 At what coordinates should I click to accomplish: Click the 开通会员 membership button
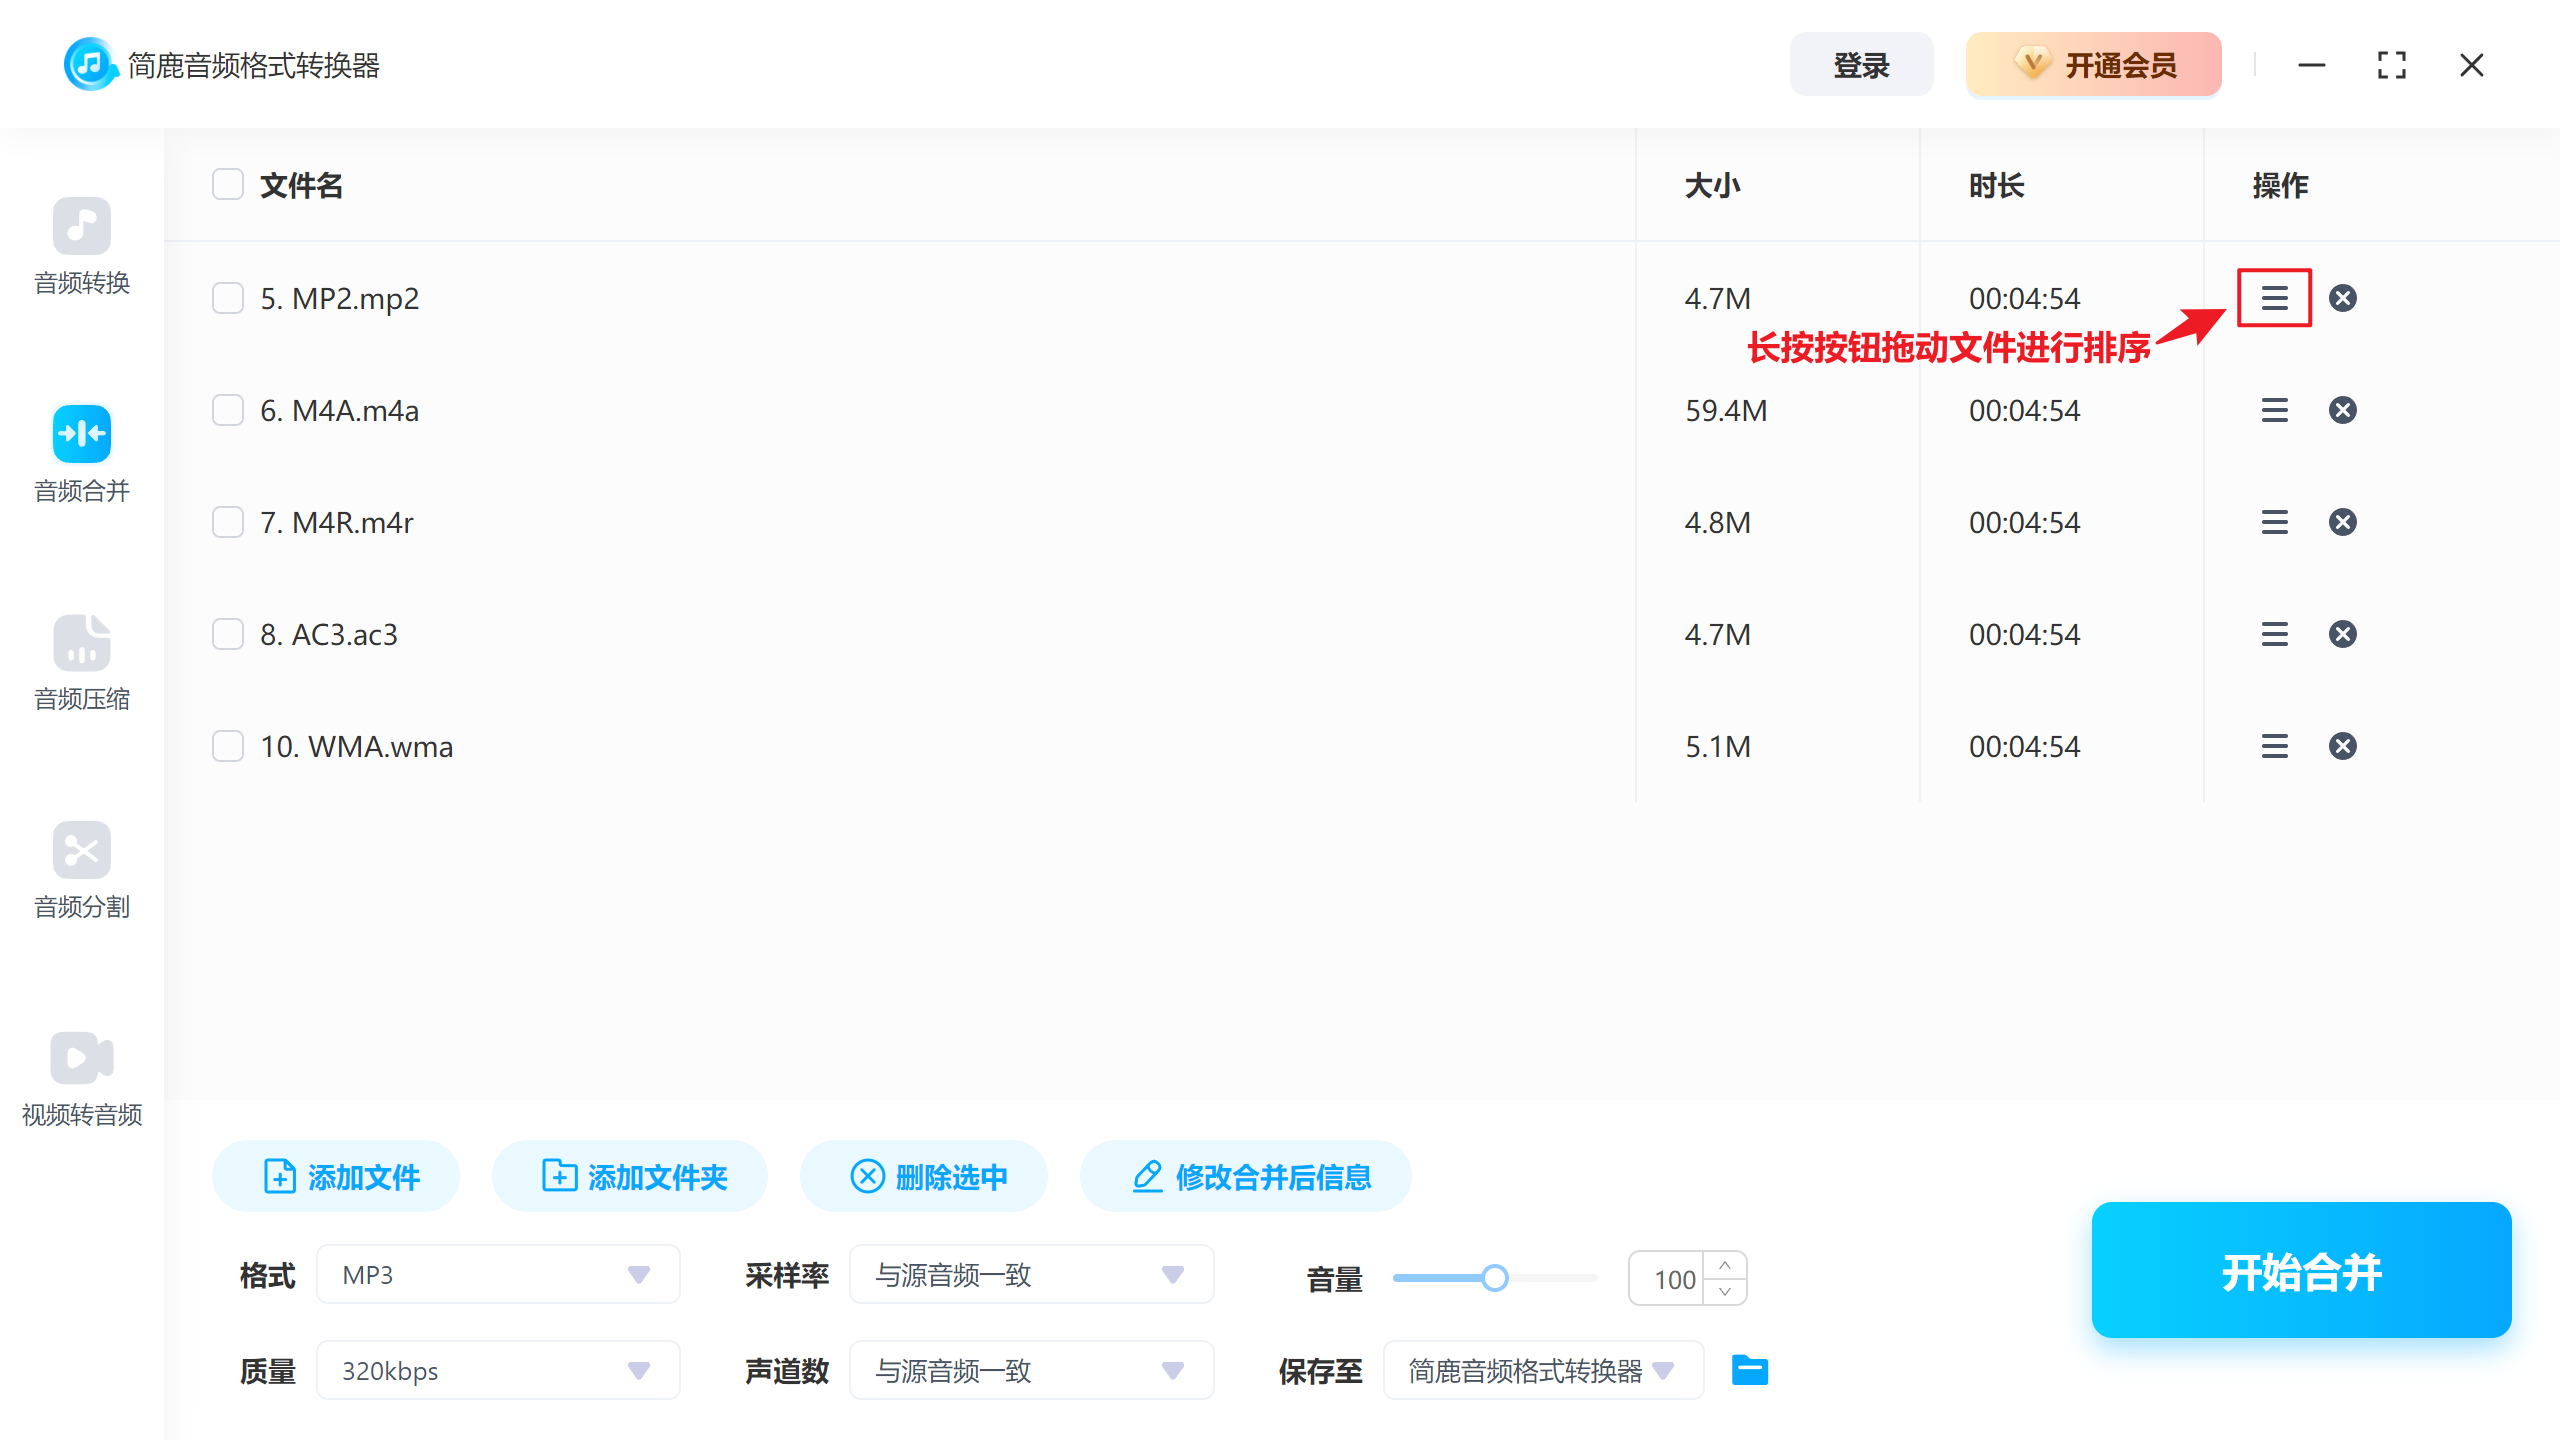[x=2093, y=65]
